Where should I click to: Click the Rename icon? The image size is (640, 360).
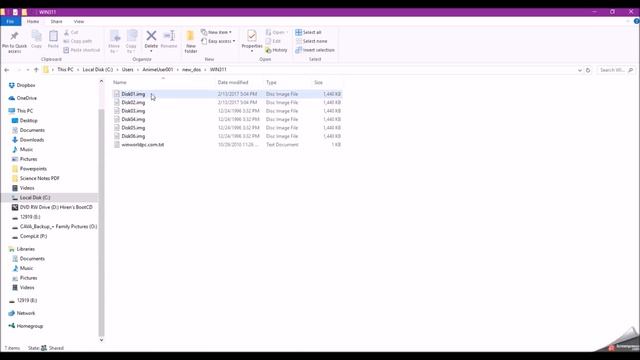pyautogui.click(x=169, y=36)
